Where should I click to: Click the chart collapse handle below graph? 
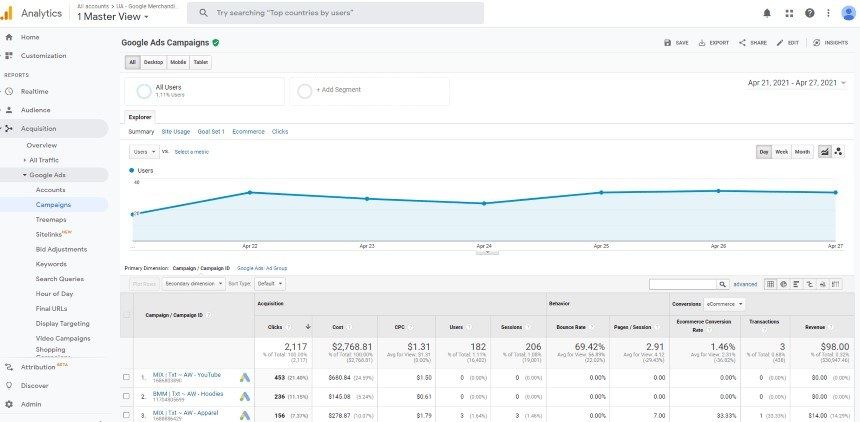coord(487,253)
